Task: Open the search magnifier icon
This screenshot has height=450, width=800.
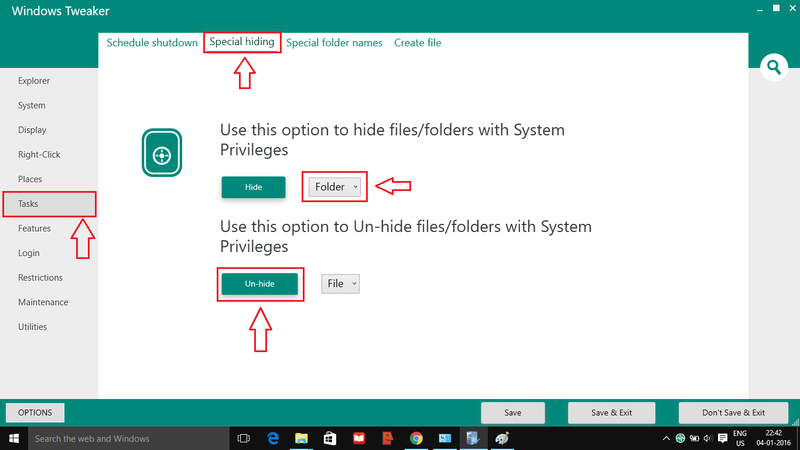Action: [774, 67]
